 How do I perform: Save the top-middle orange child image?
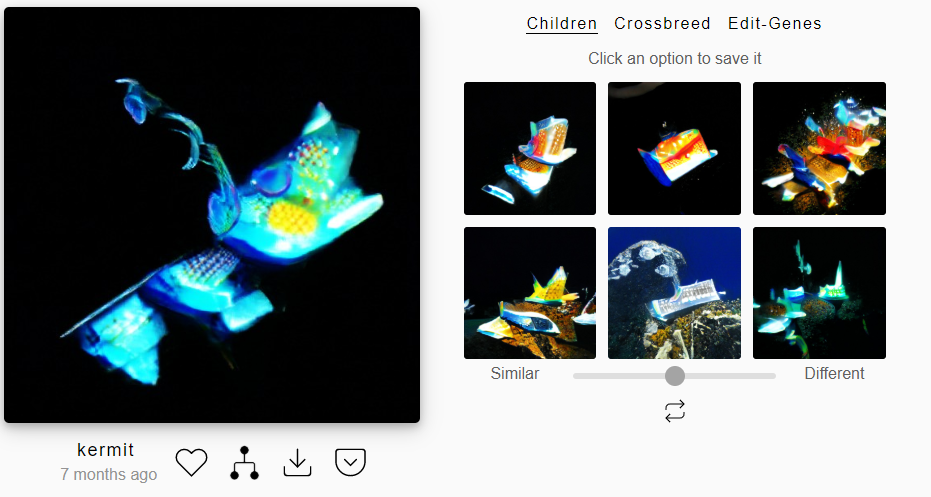point(674,148)
